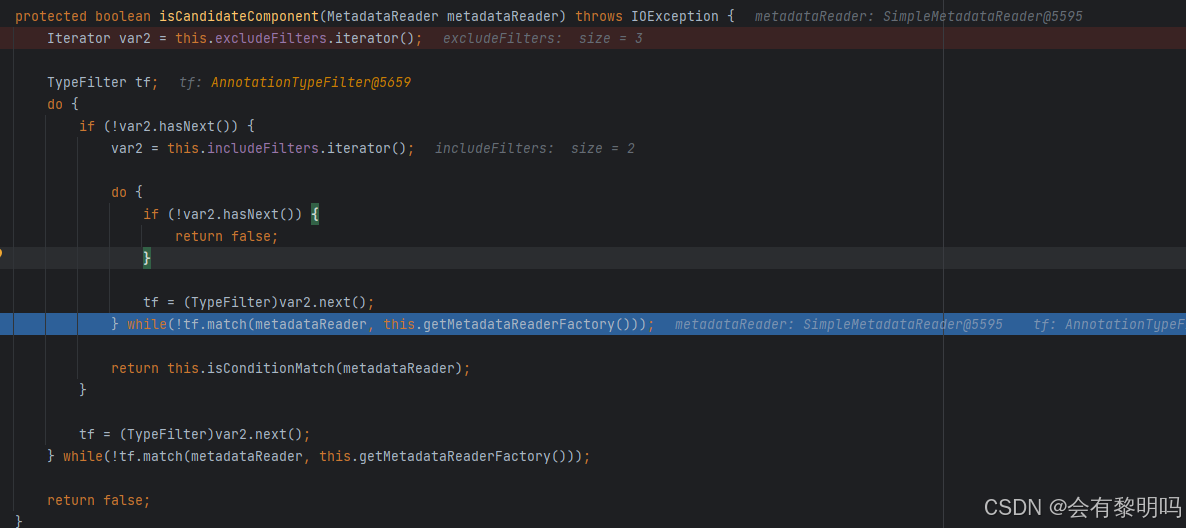Screen dimensions: 1186x528
Task: Click the Iterator type in var2 declaration
Action: (x=79, y=38)
